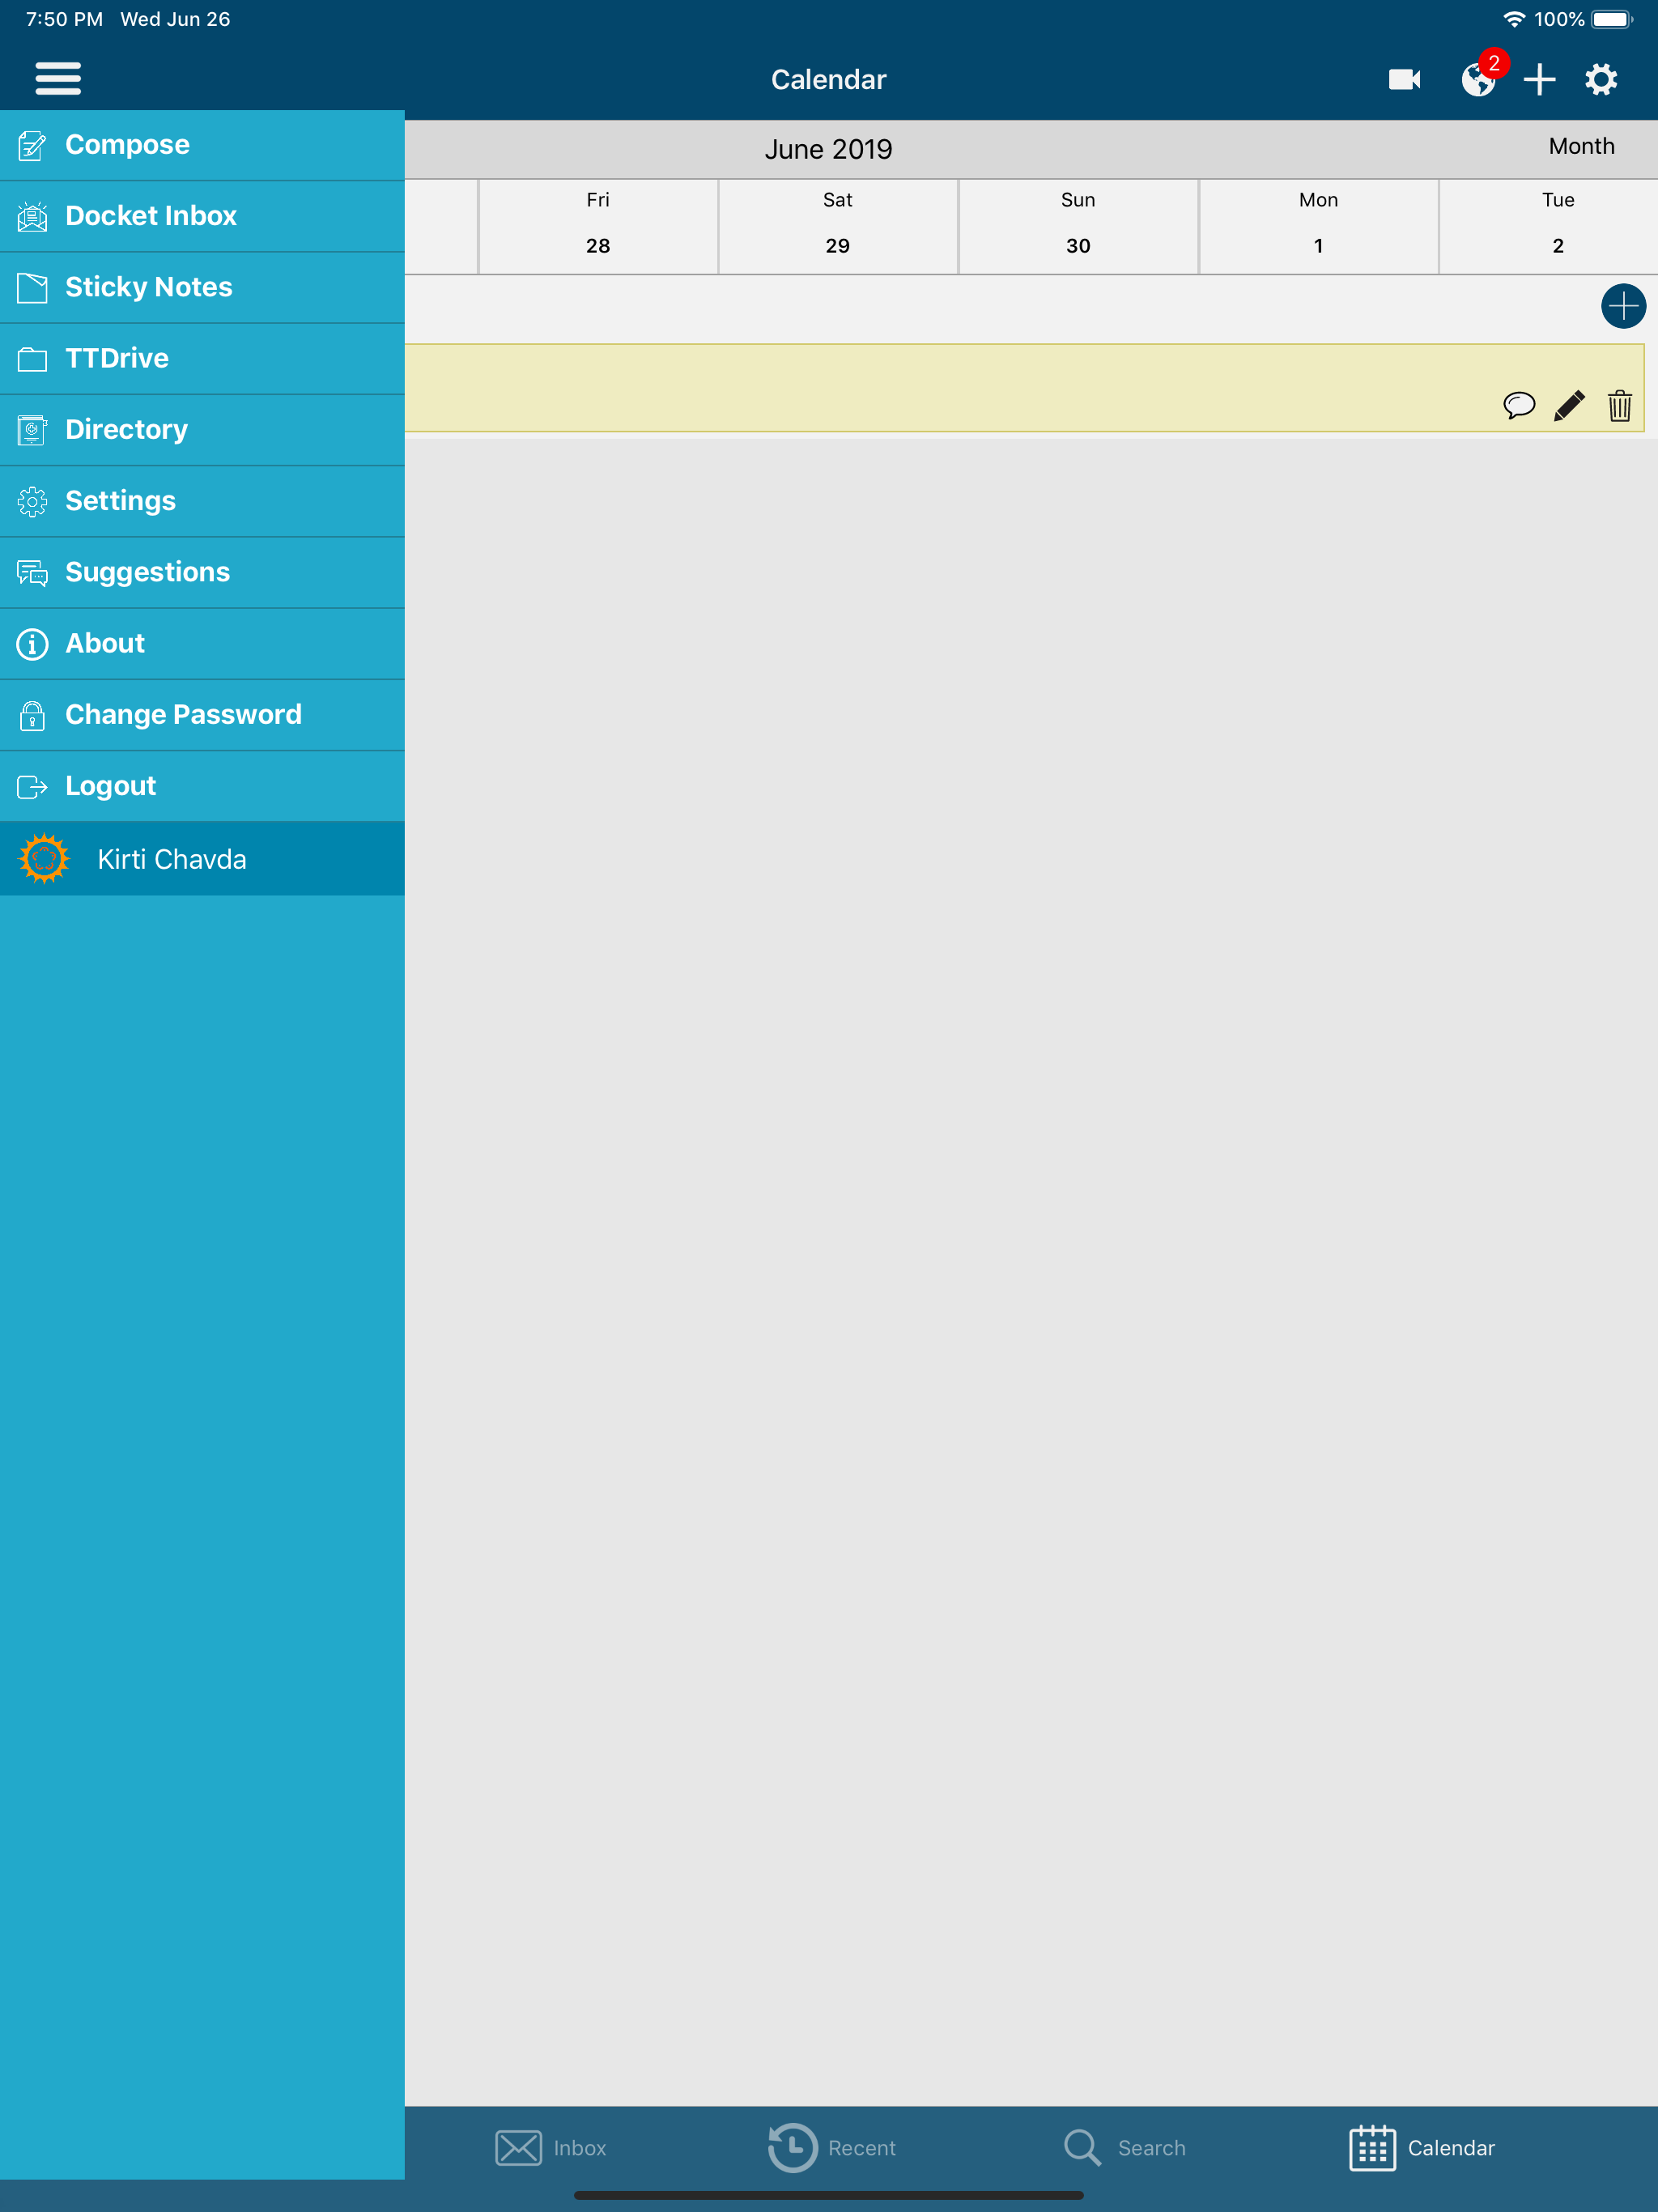Tap the June 2019 month title

point(828,149)
